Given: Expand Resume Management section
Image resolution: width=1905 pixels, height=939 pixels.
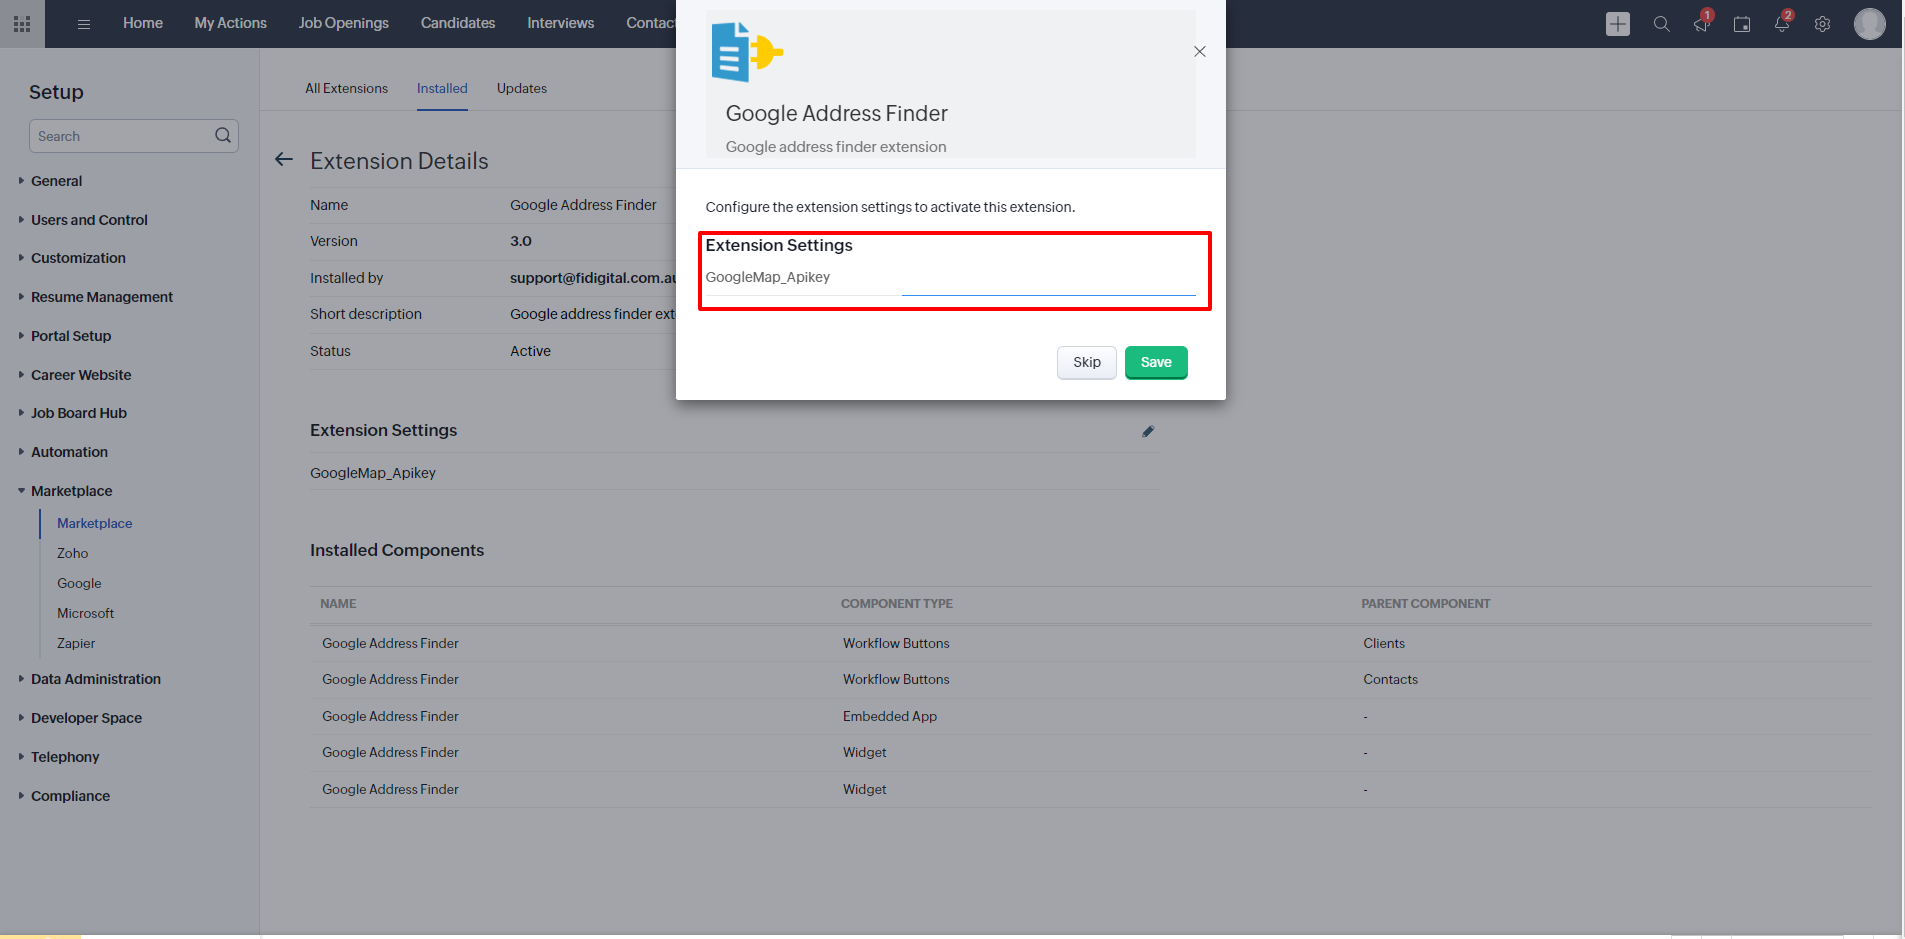Looking at the screenshot, I should click(101, 297).
